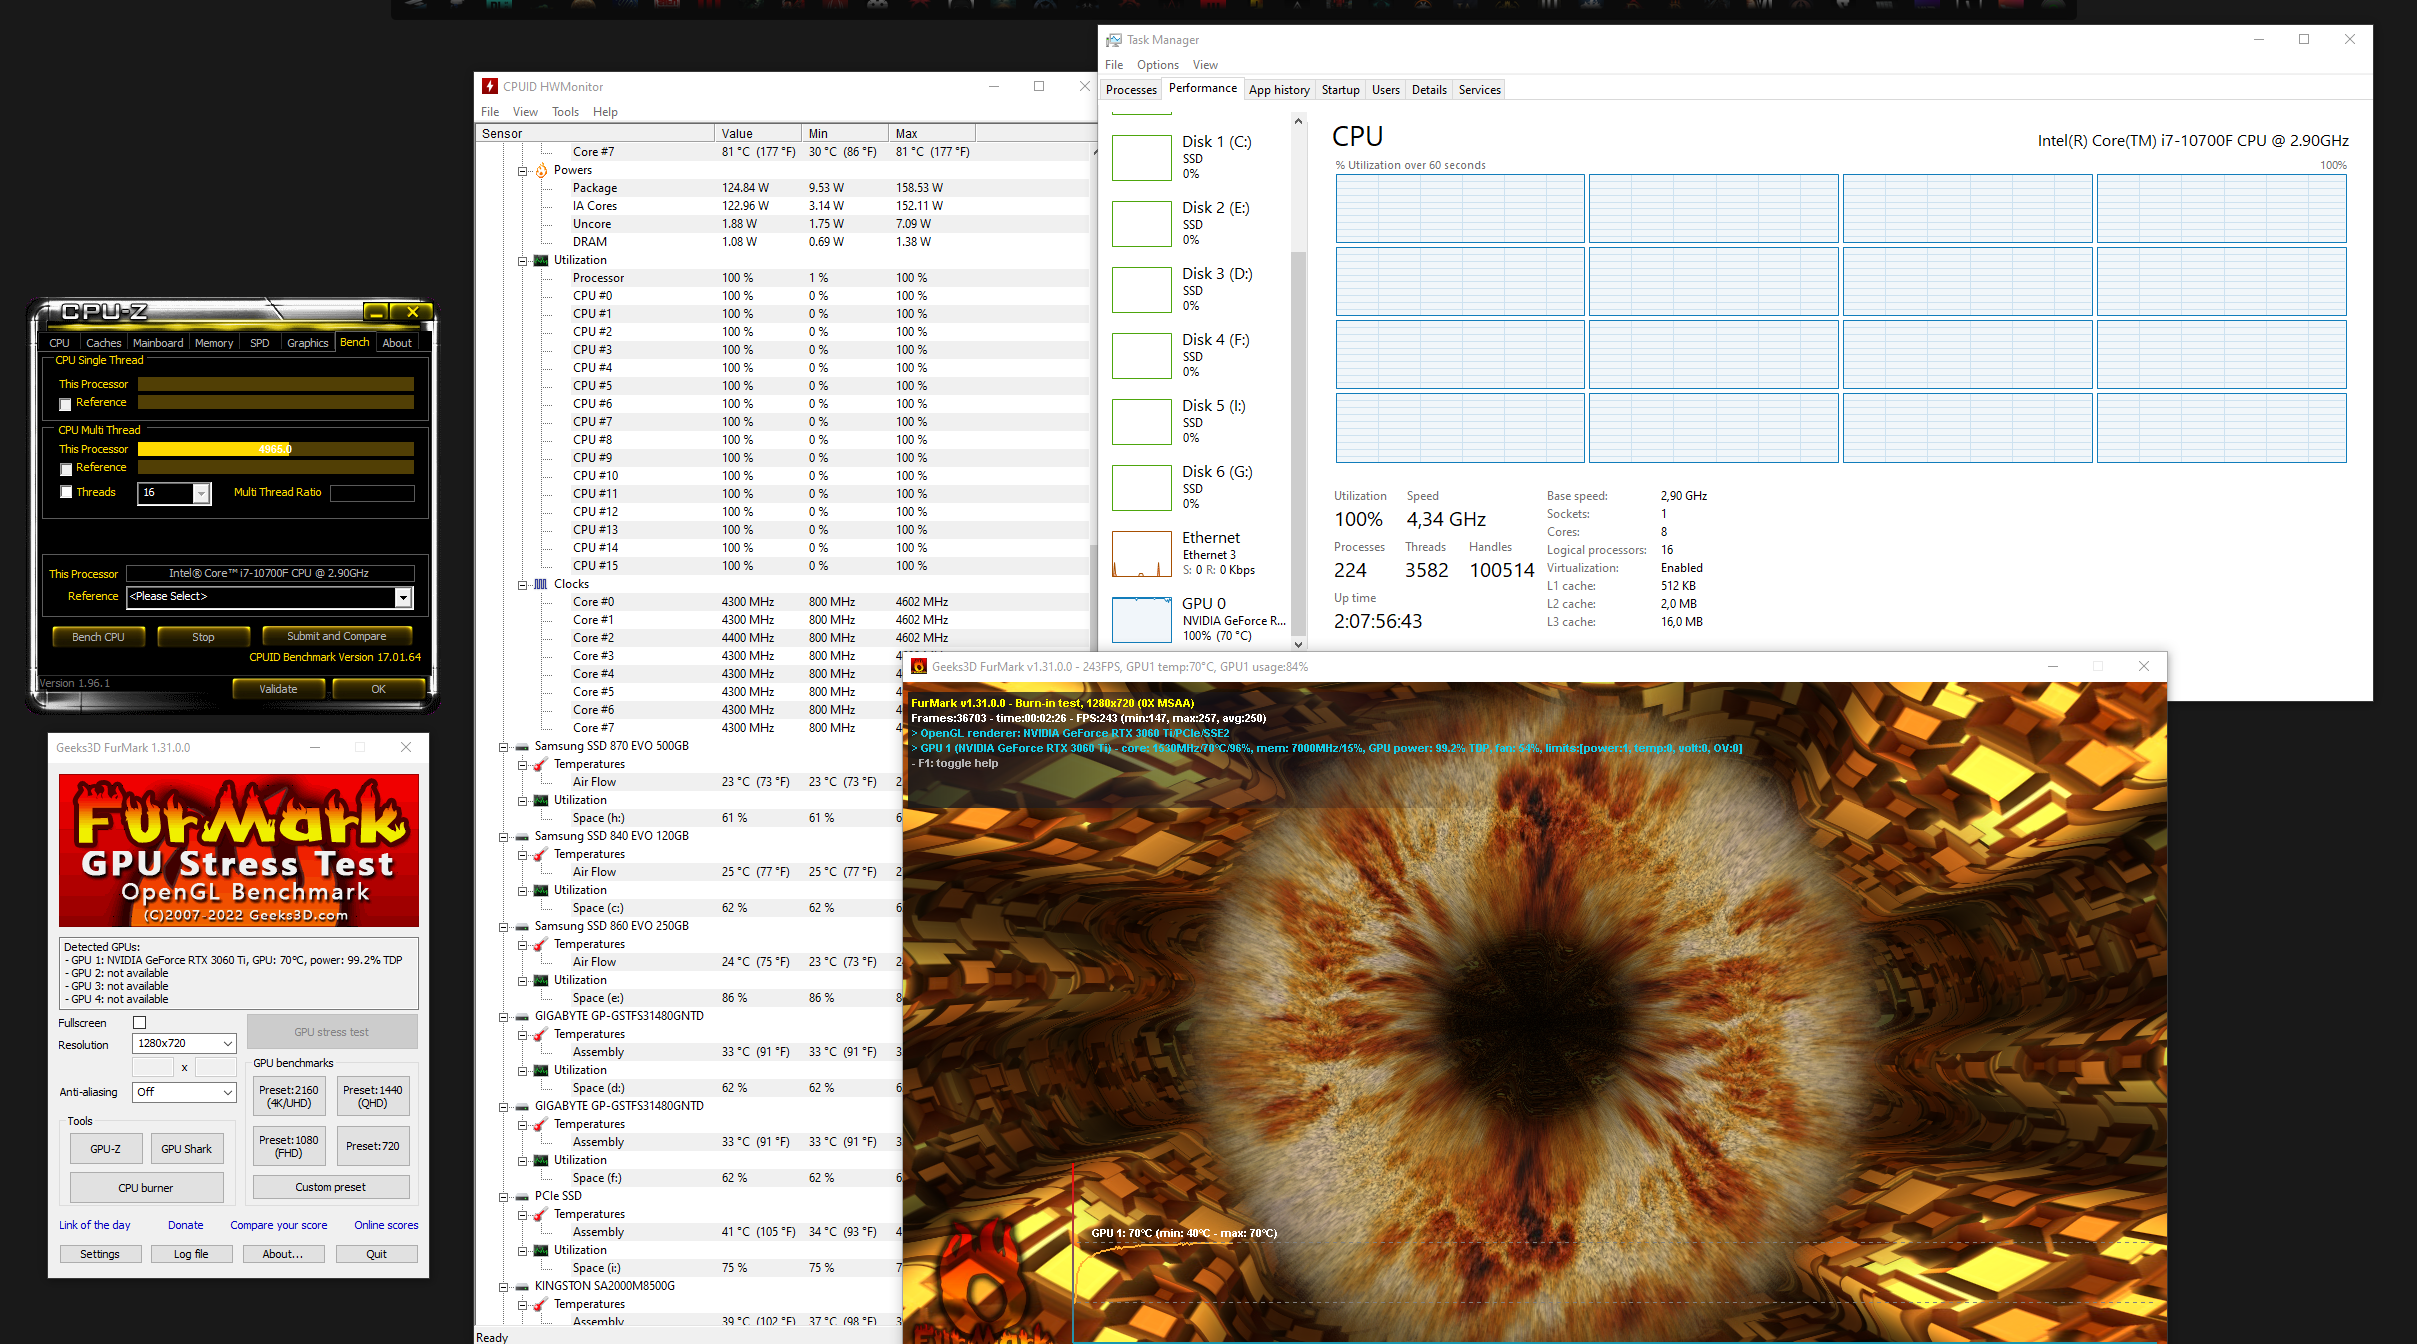This screenshot has width=2417, height=1344.
Task: Click the Bench CPU button
Action: [98, 637]
